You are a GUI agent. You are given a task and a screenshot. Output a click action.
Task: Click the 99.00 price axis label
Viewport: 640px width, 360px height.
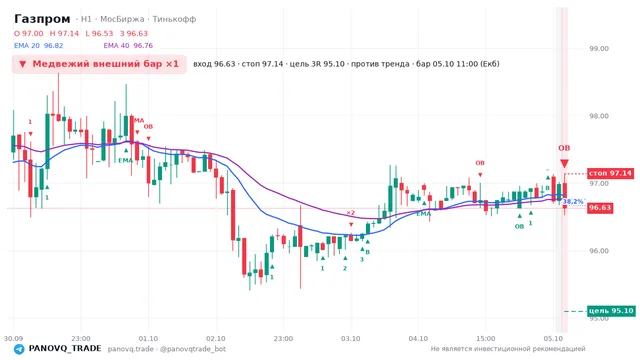click(x=599, y=49)
